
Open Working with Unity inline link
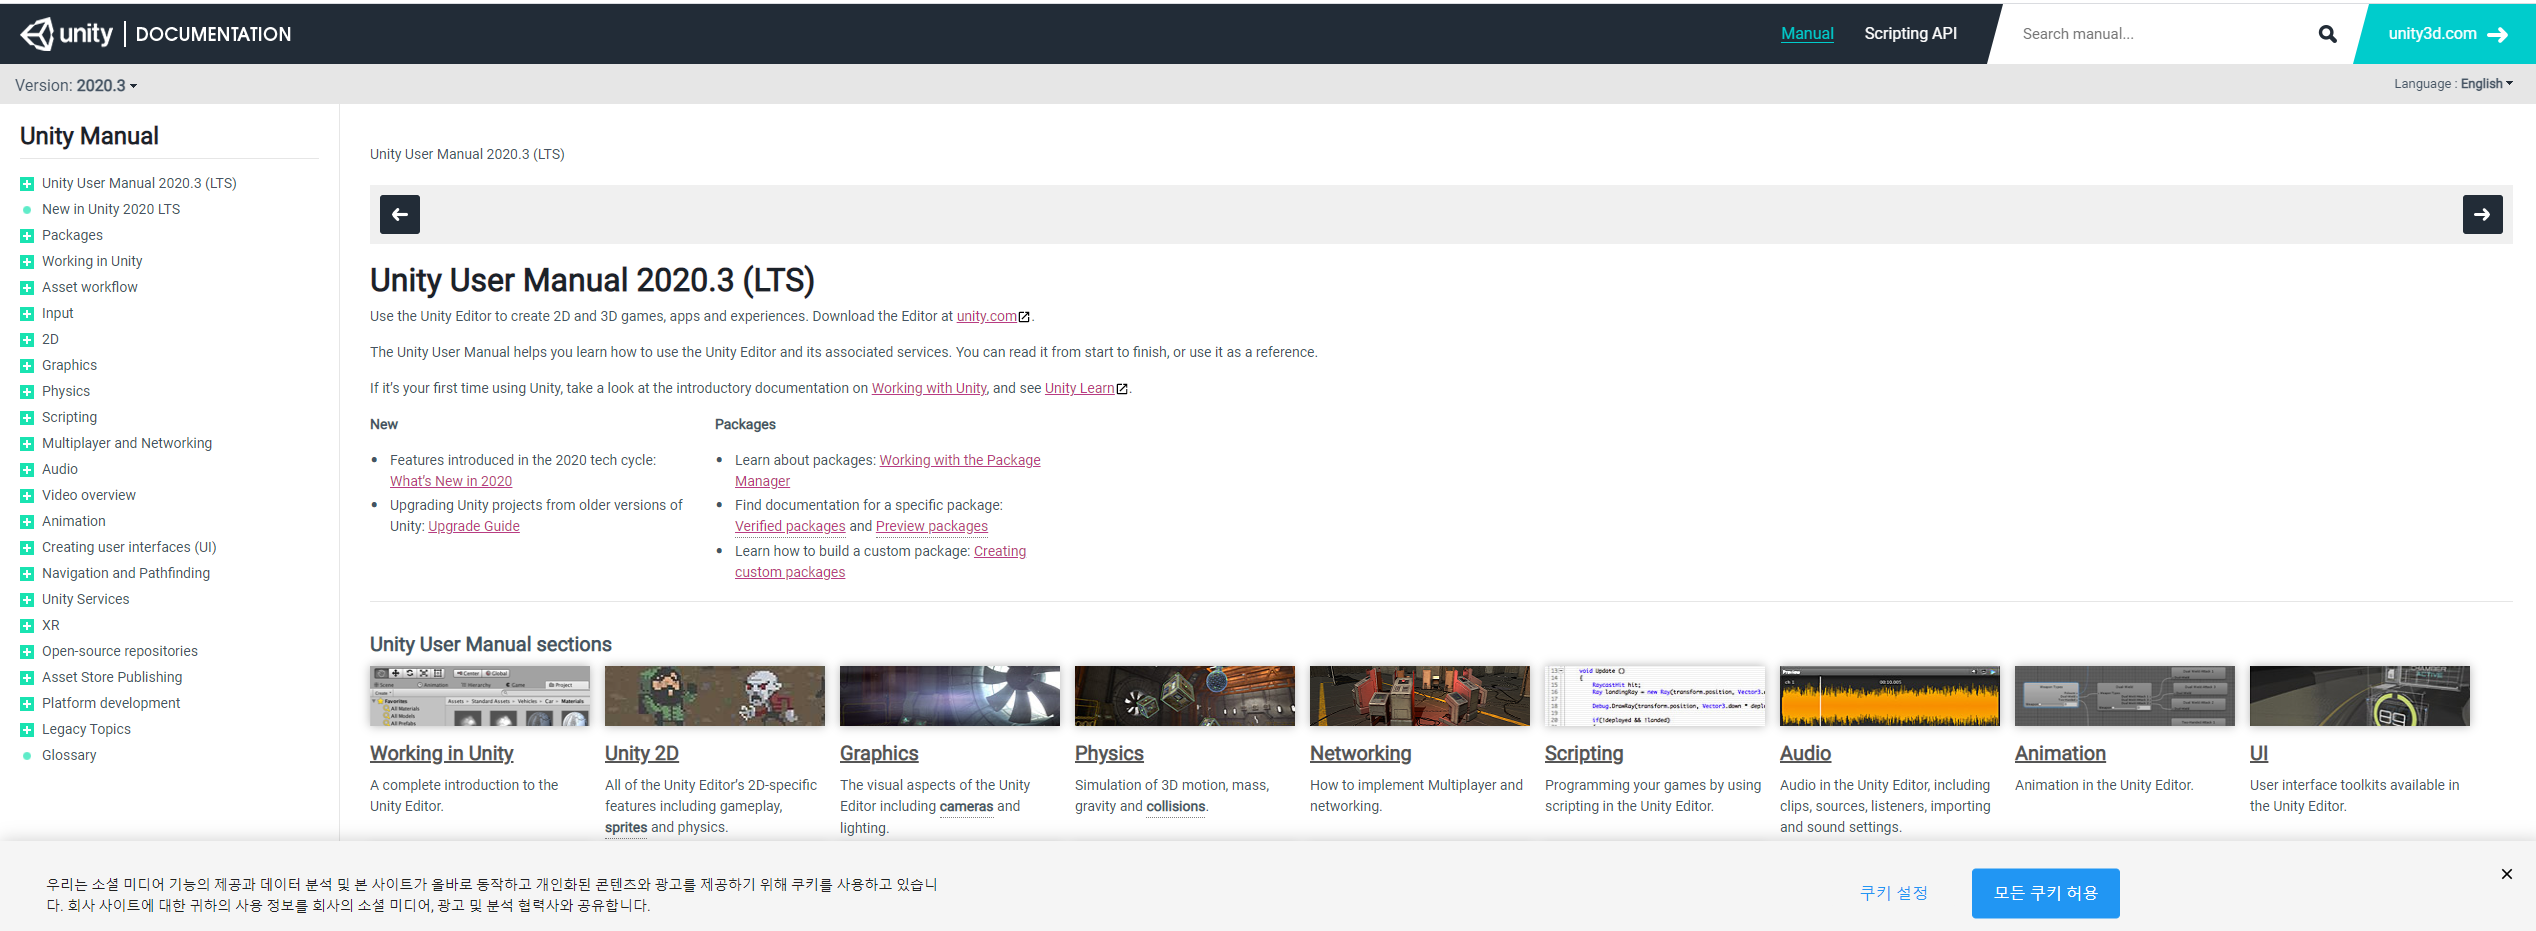coord(929,388)
